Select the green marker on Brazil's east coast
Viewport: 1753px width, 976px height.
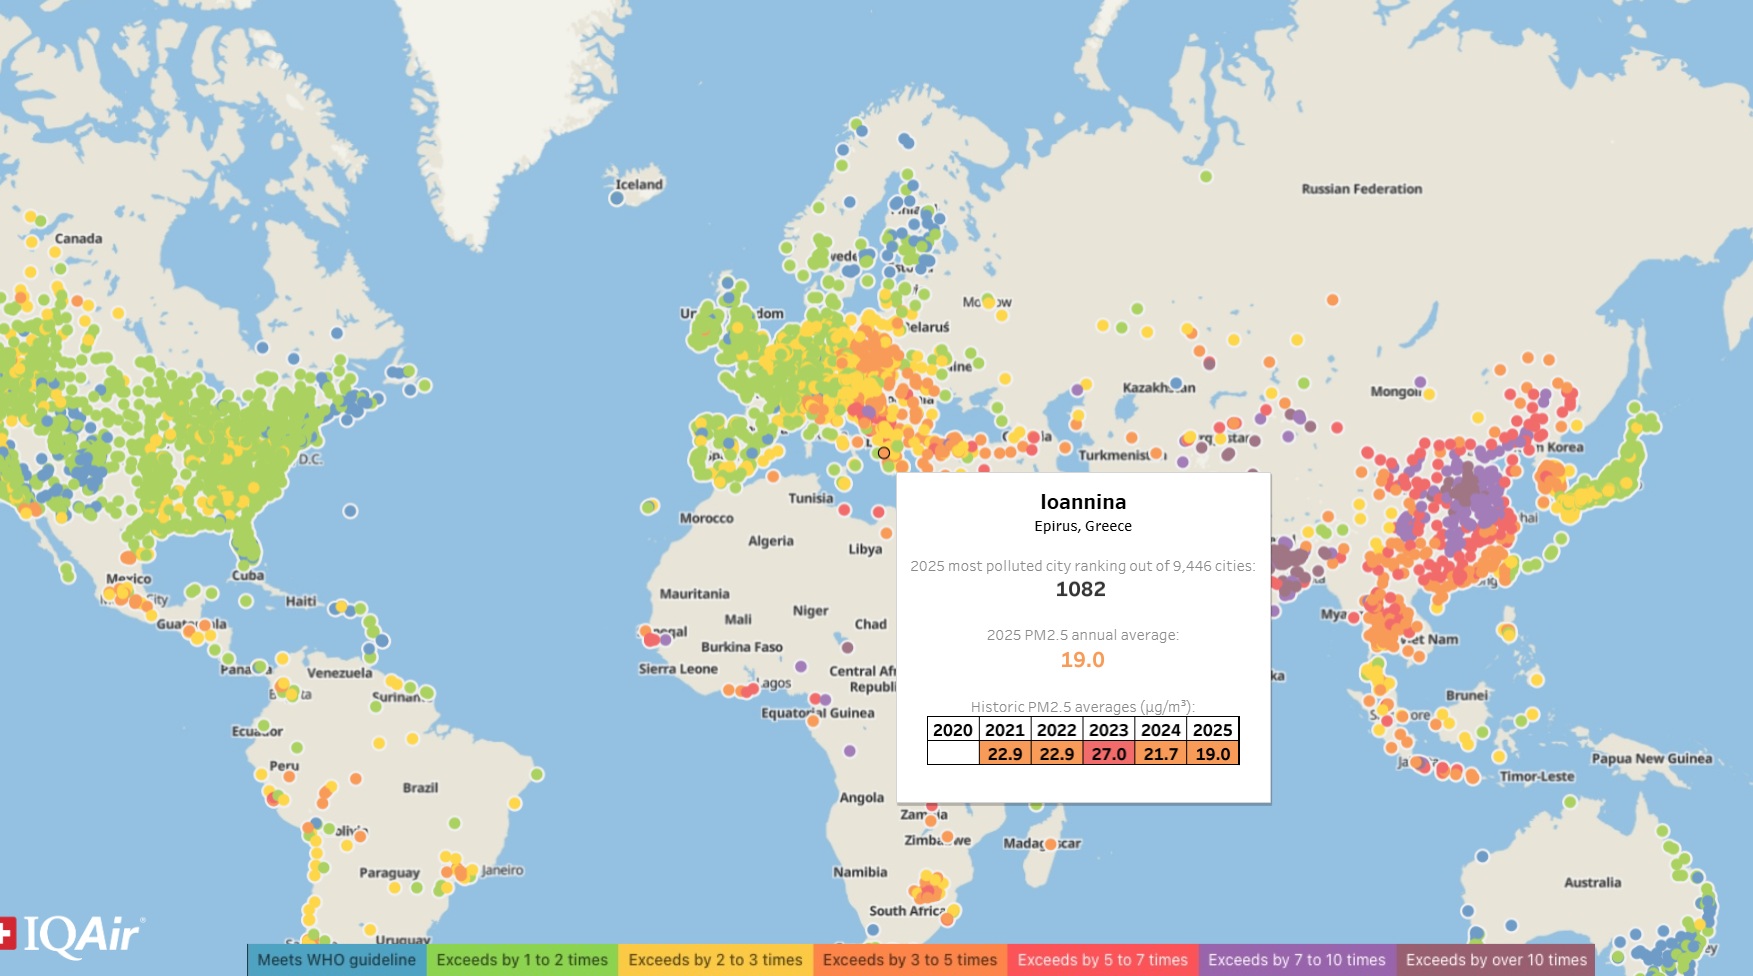537,774
